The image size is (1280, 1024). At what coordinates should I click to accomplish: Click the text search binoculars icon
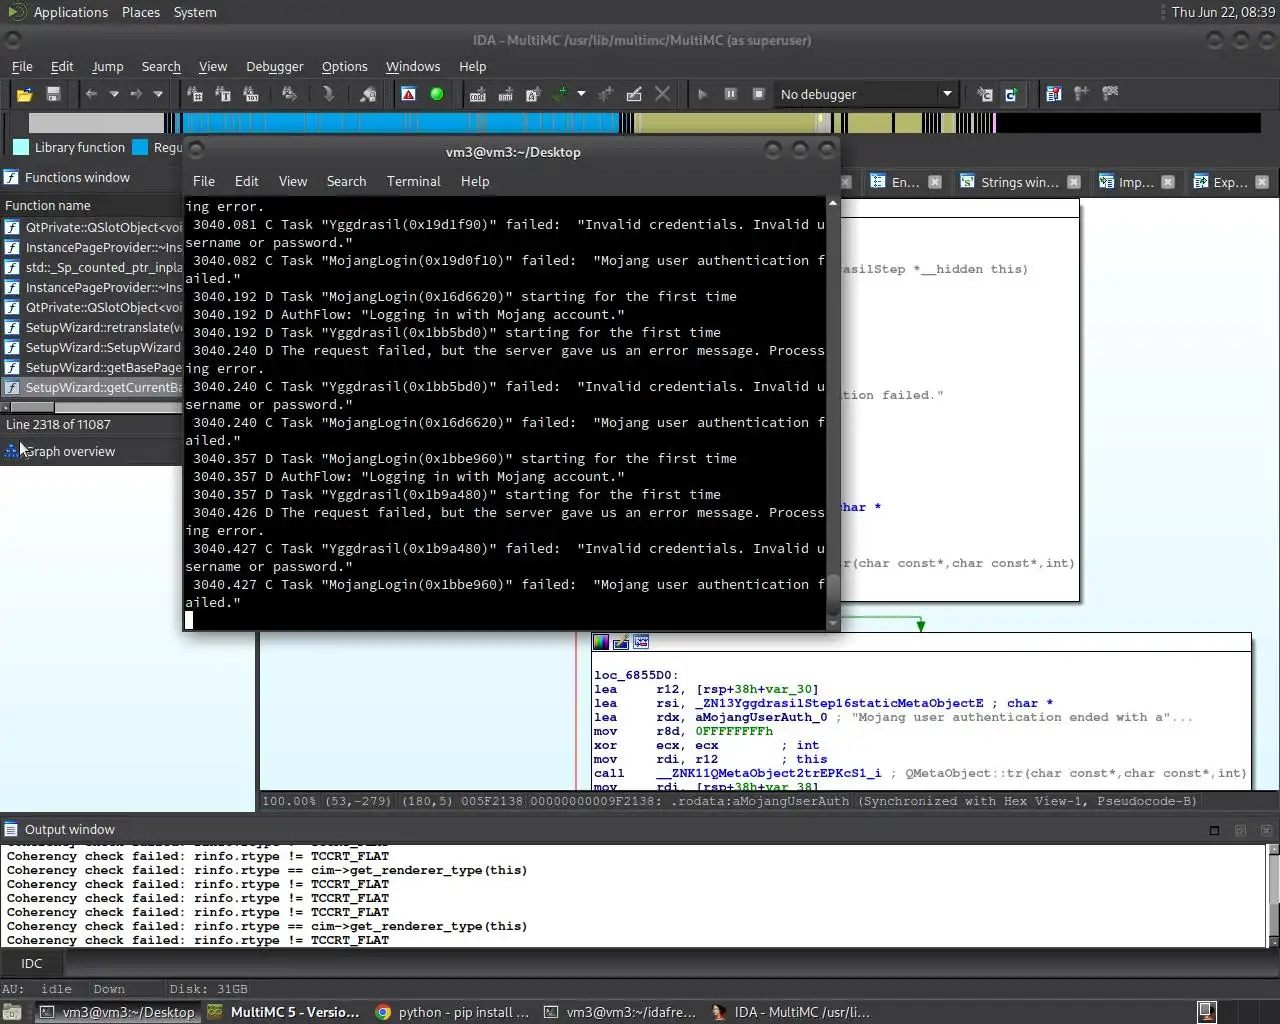(223, 94)
